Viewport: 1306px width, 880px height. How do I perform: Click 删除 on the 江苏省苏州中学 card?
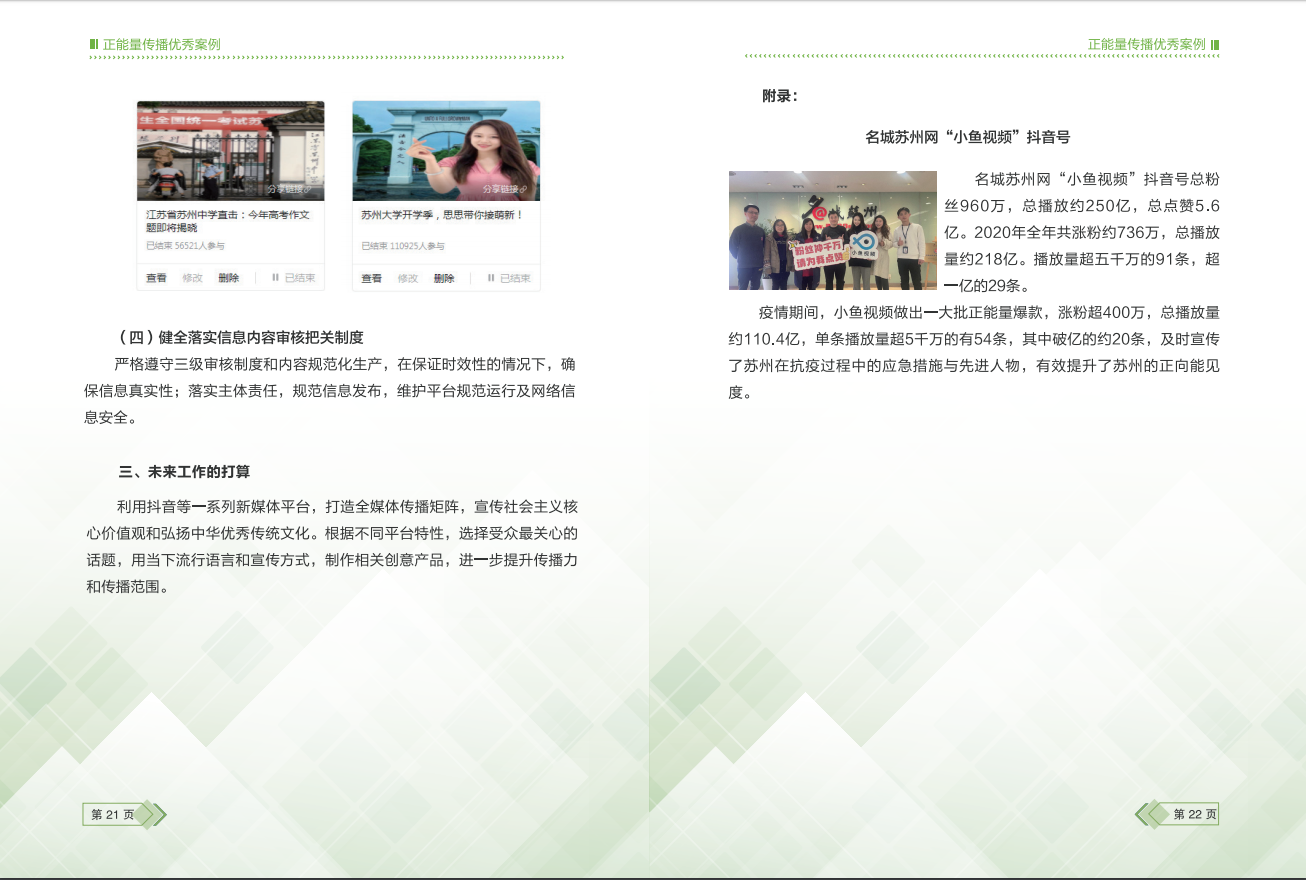[x=229, y=278]
